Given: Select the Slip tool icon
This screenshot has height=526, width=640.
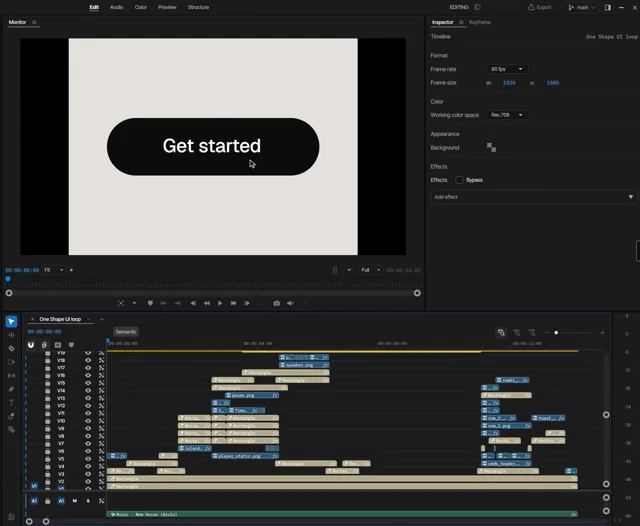Looking at the screenshot, I should pyautogui.click(x=11, y=375).
